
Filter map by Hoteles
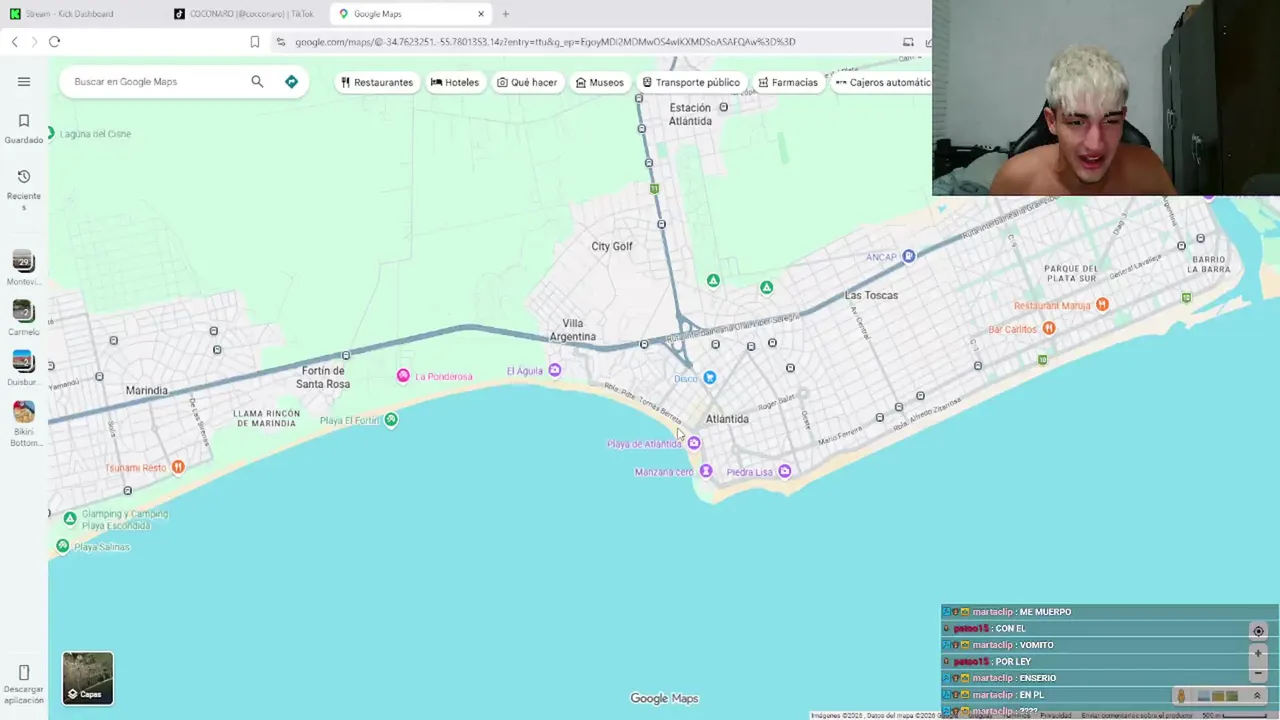(x=455, y=82)
